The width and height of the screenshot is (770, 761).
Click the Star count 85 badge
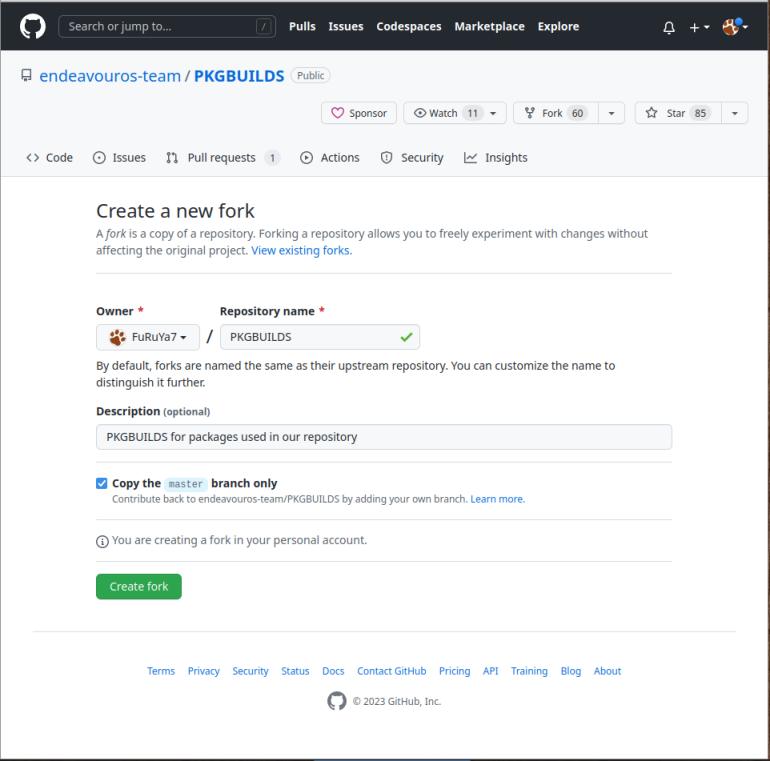[700, 113]
